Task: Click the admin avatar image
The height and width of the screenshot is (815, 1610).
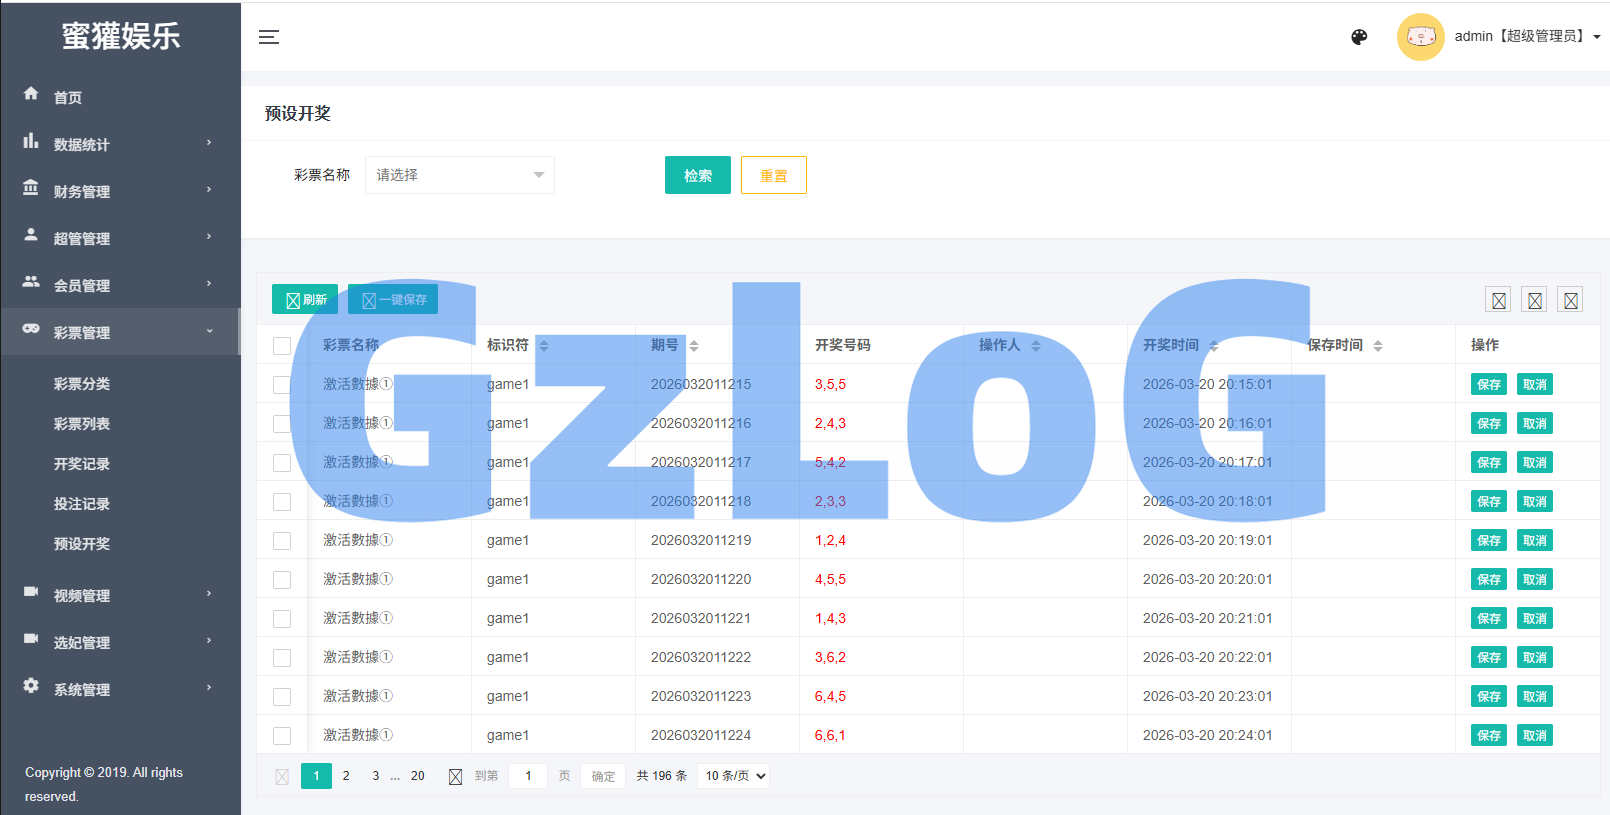Action: [1420, 37]
